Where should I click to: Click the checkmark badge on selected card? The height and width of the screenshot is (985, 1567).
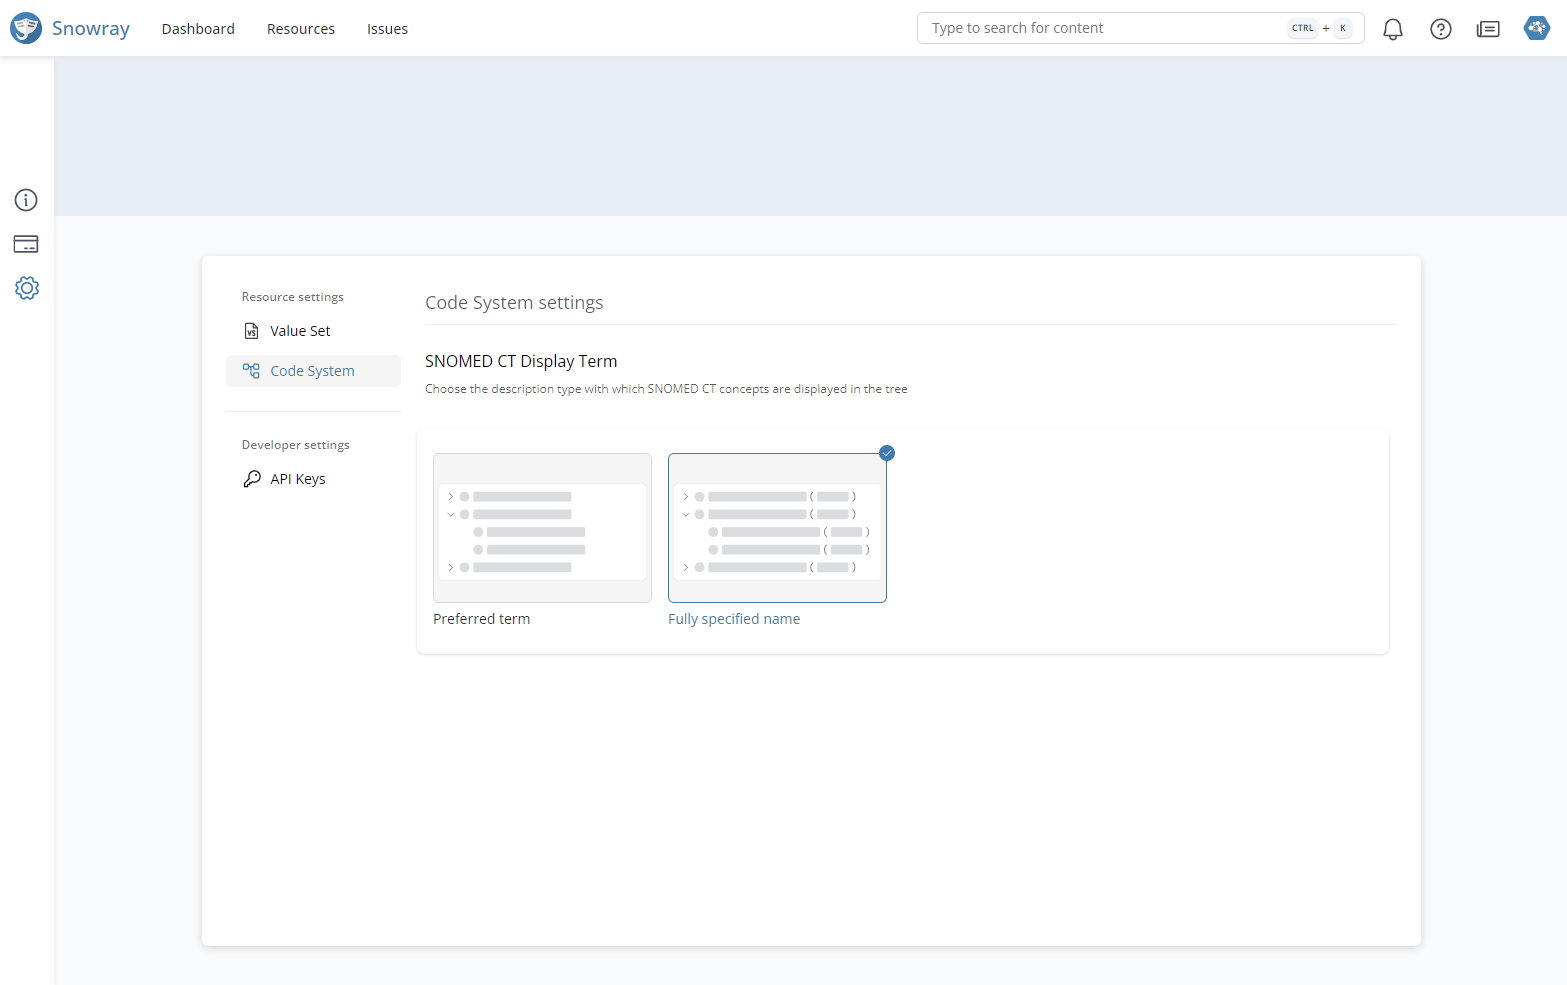(887, 453)
